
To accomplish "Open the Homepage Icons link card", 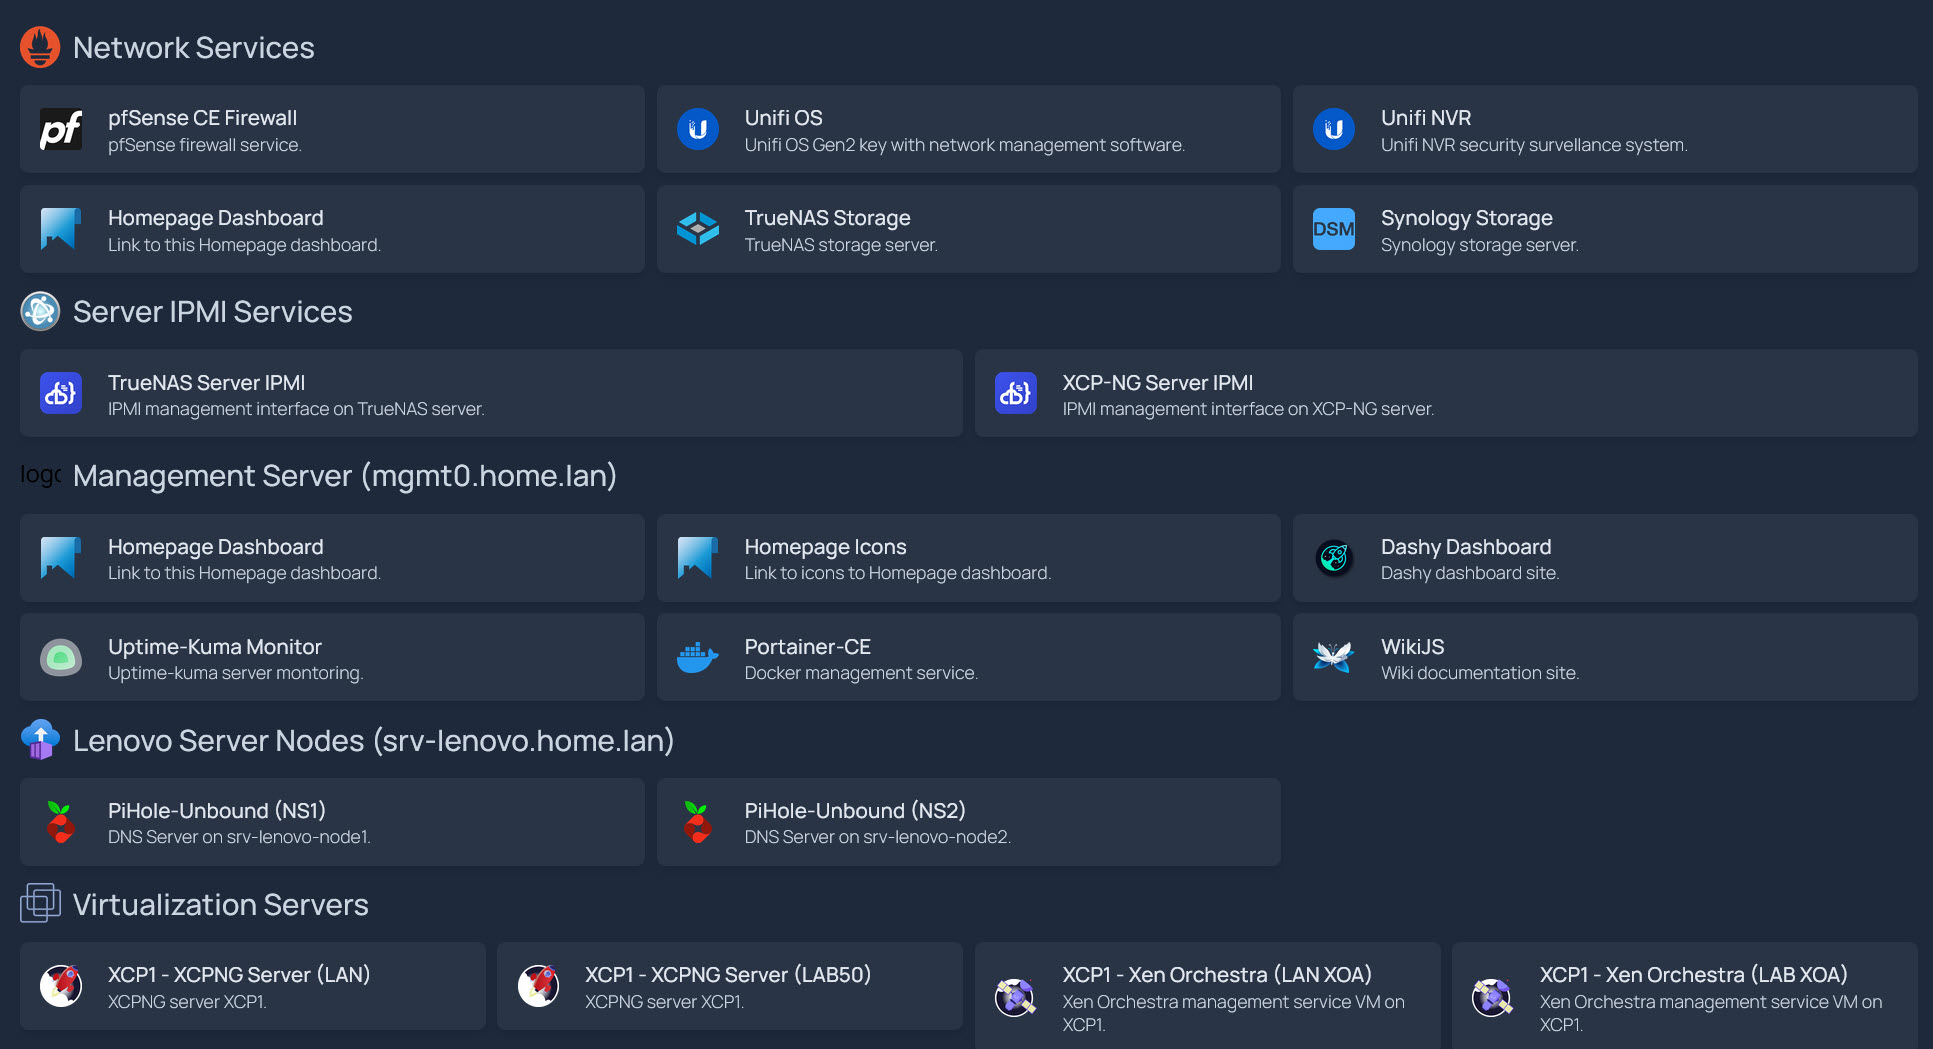I will pos(967,558).
